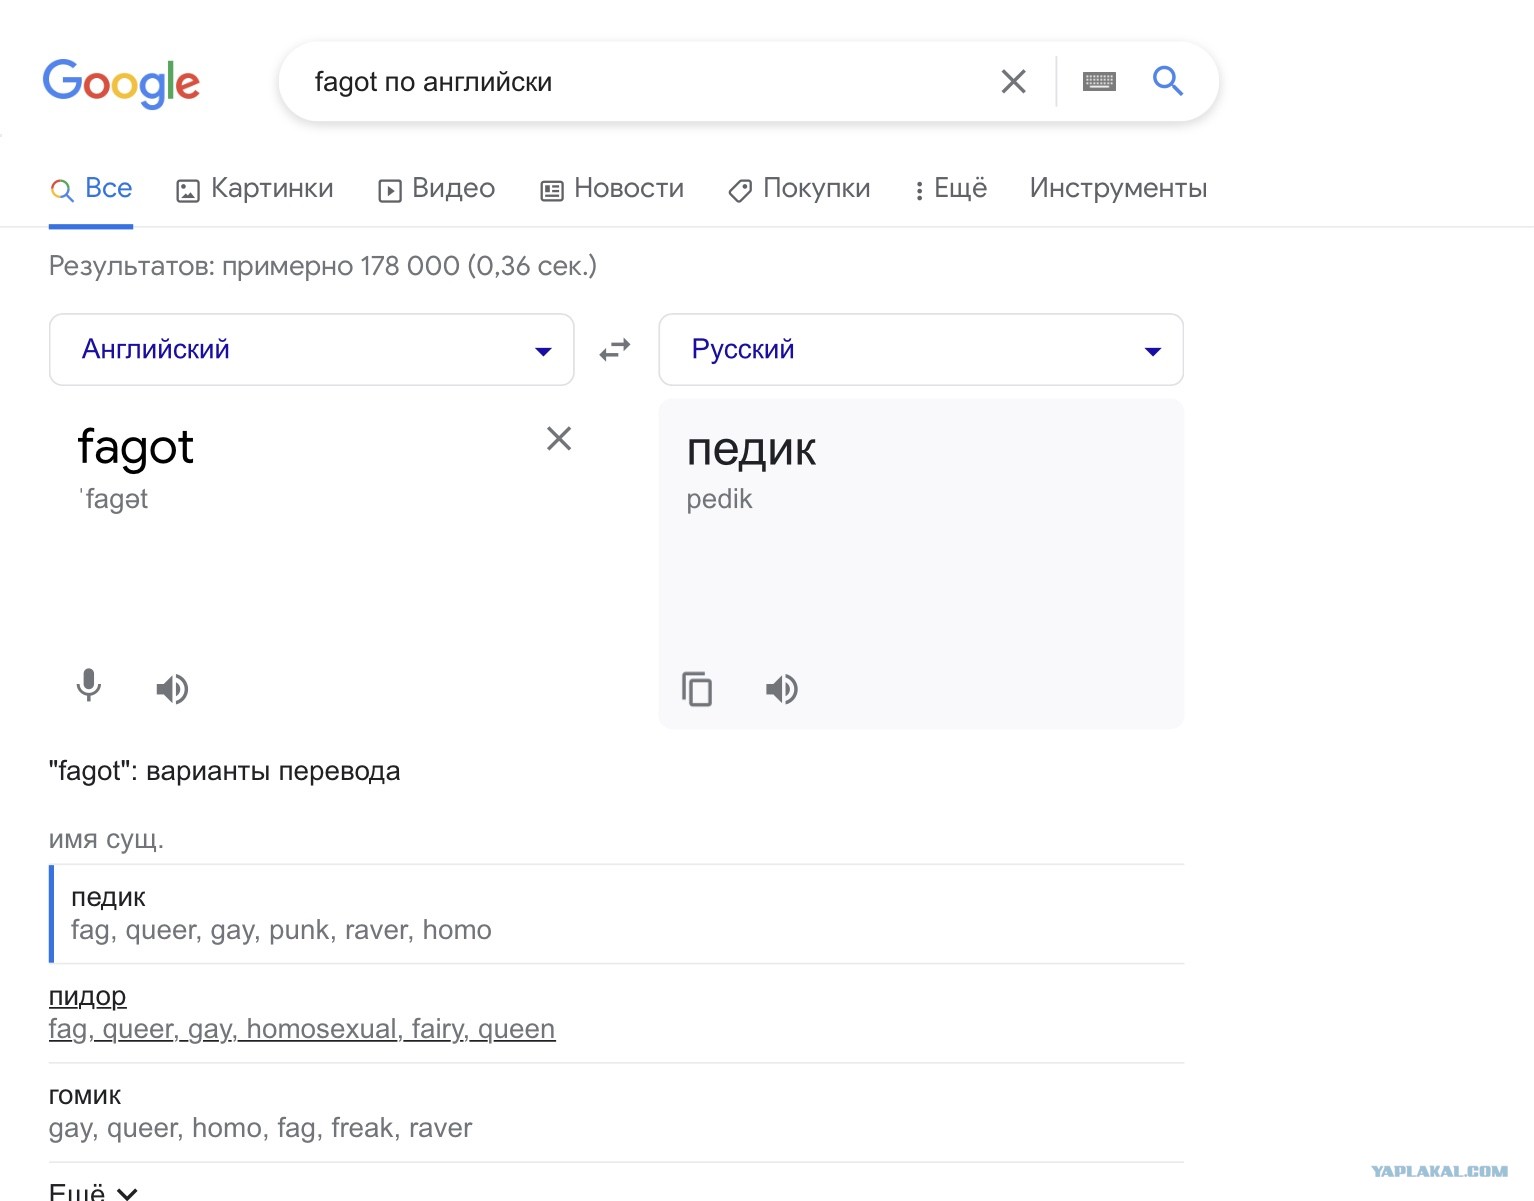This screenshot has height=1201, width=1534.
Task: Open the Видео tab
Action: click(436, 189)
